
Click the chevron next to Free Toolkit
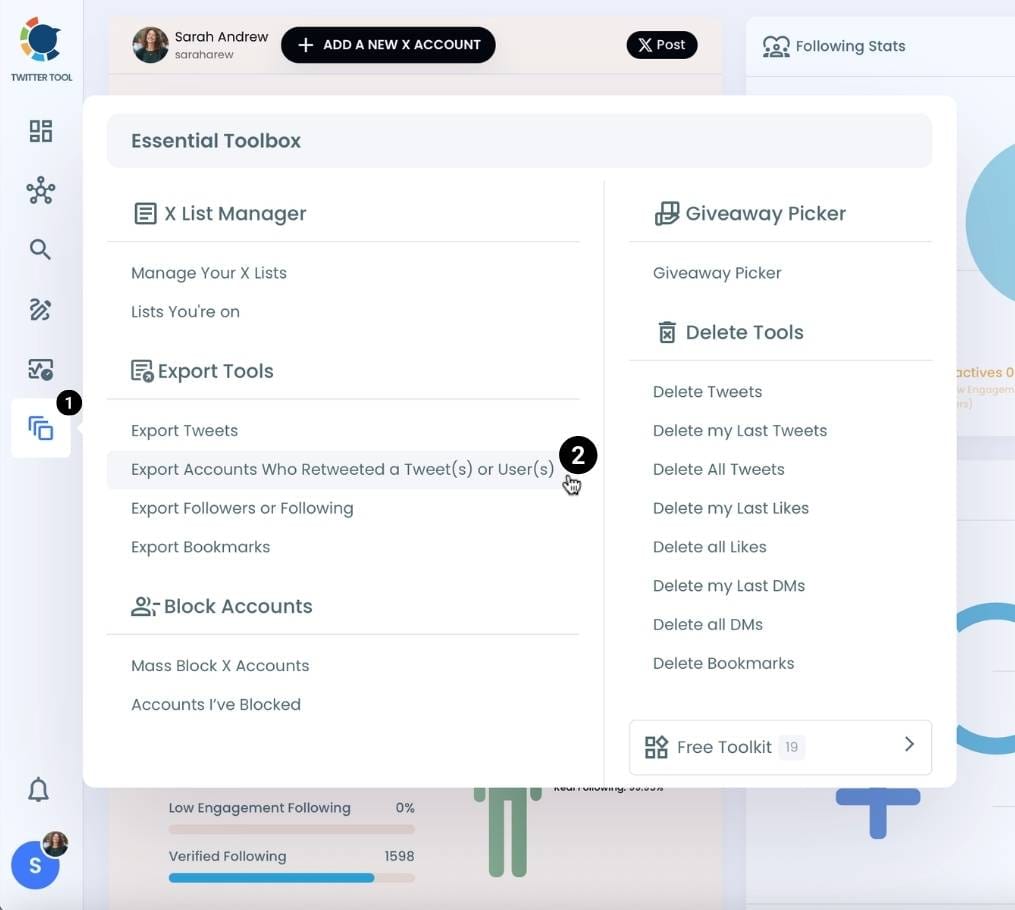tap(909, 744)
